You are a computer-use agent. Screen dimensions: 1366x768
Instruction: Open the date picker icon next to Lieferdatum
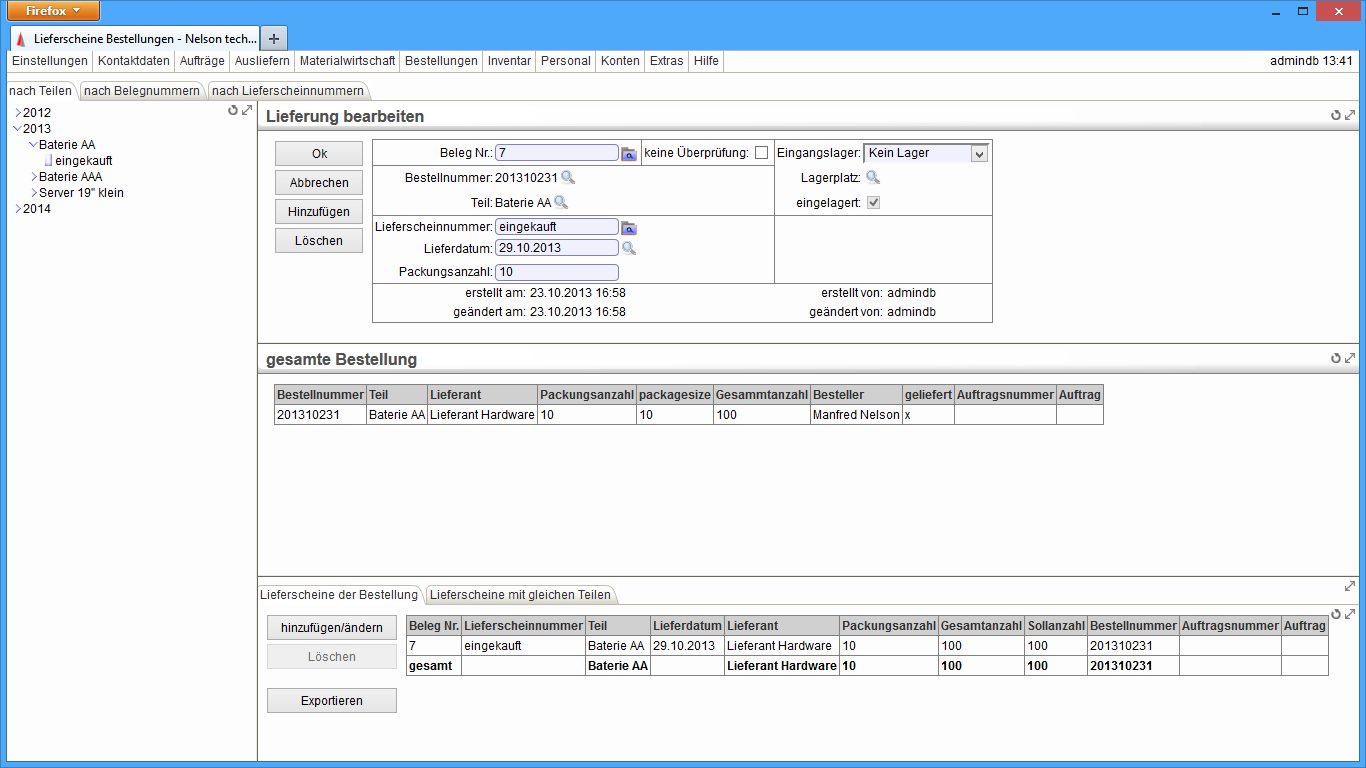click(x=628, y=248)
